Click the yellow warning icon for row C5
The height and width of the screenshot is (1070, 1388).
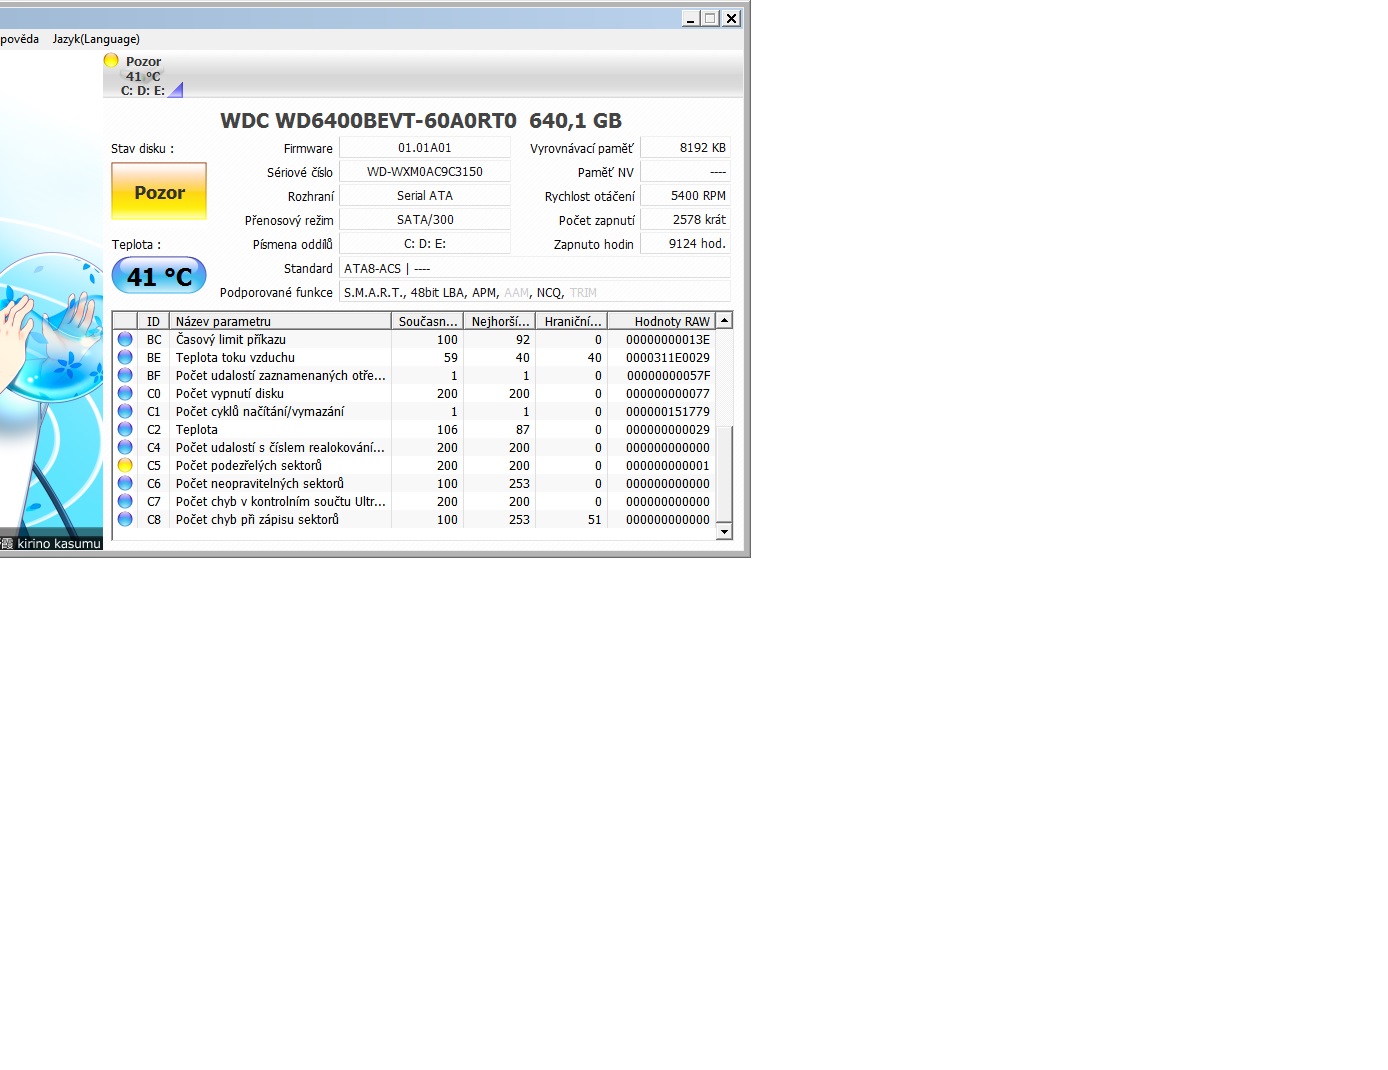click(125, 465)
